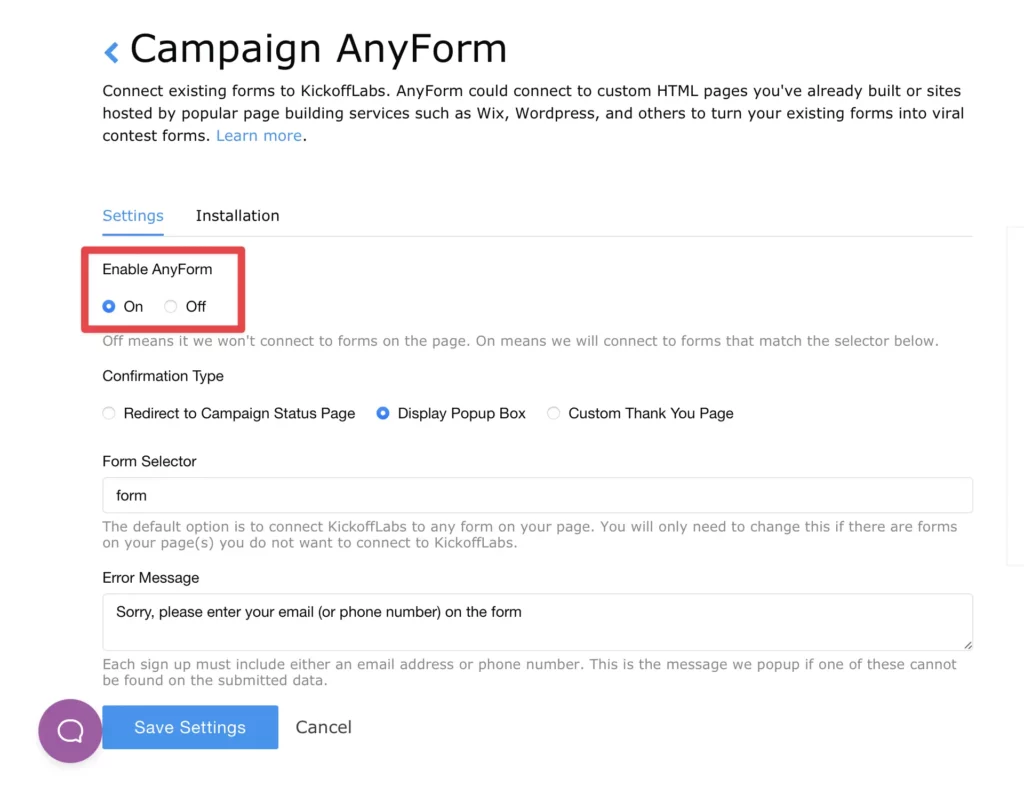Select the On radio for Enable AnyForm
This screenshot has width=1024, height=794.
click(x=109, y=306)
